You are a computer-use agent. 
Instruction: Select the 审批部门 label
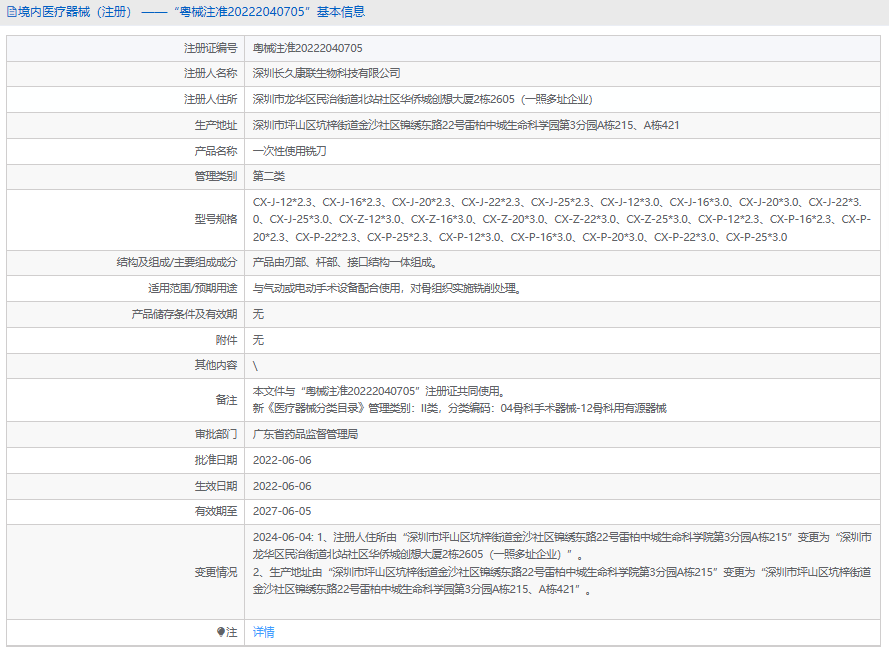(216, 434)
